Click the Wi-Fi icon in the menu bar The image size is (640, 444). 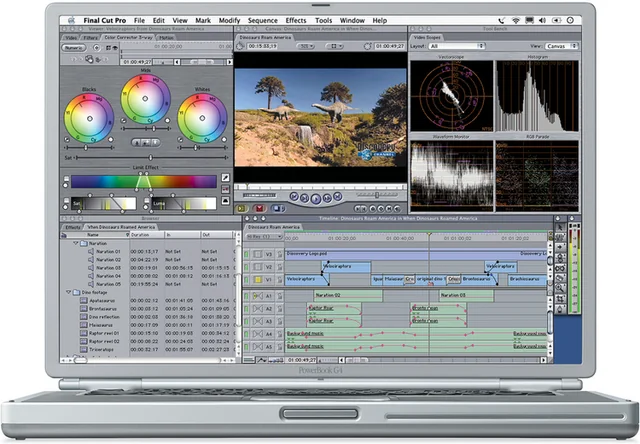coord(516,20)
